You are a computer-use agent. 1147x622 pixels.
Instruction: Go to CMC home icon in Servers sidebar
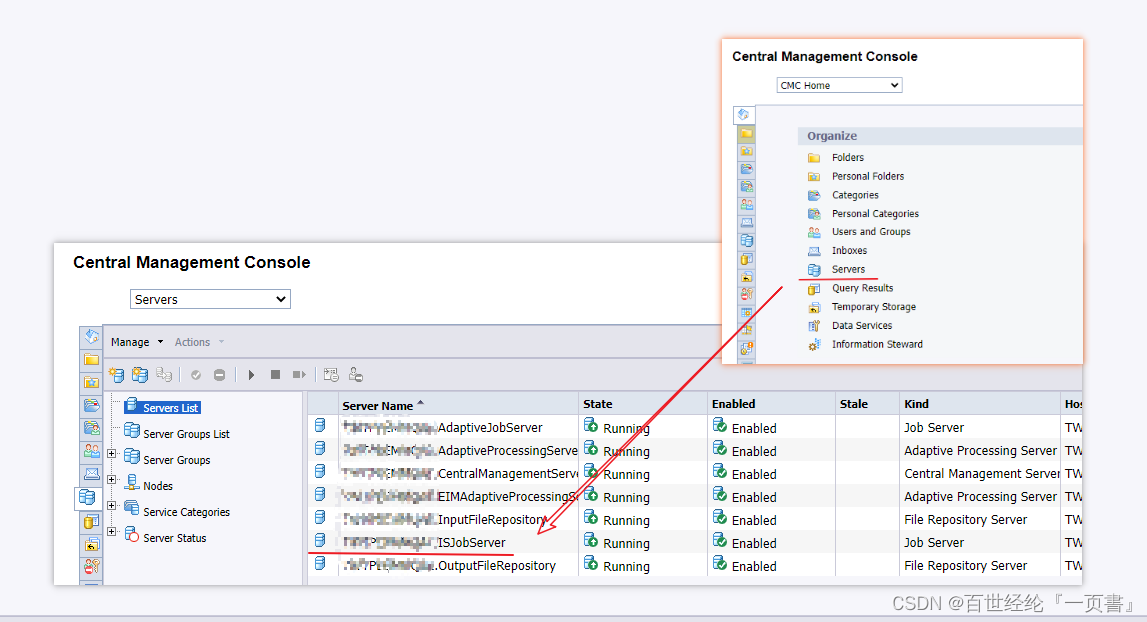point(91,336)
